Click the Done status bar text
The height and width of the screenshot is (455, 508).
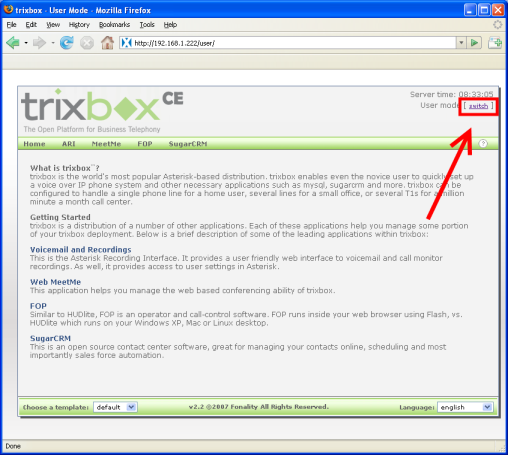(x=13, y=446)
